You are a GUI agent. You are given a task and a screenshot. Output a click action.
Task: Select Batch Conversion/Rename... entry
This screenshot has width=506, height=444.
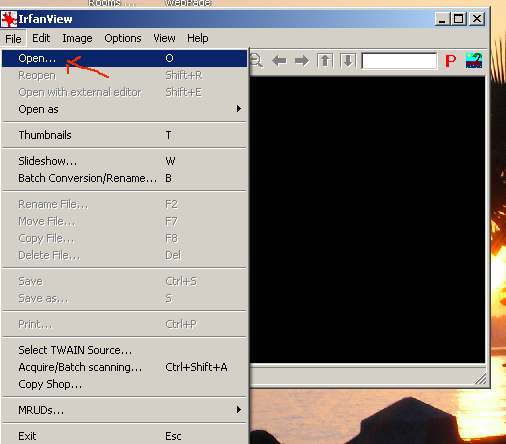(x=124, y=178)
